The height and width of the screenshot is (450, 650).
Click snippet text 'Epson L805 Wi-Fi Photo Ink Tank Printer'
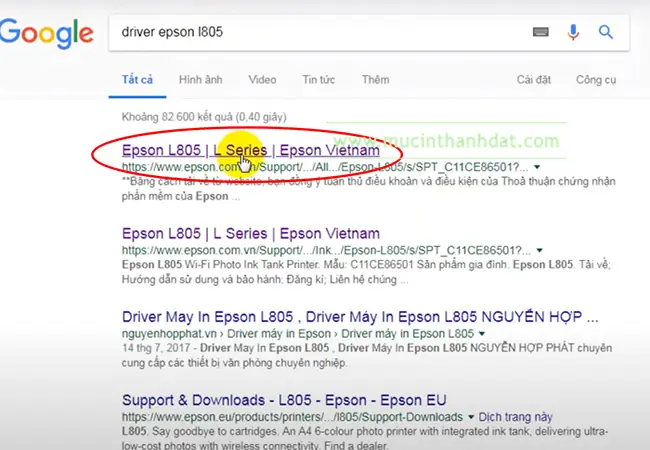pyautogui.click(x=221, y=264)
